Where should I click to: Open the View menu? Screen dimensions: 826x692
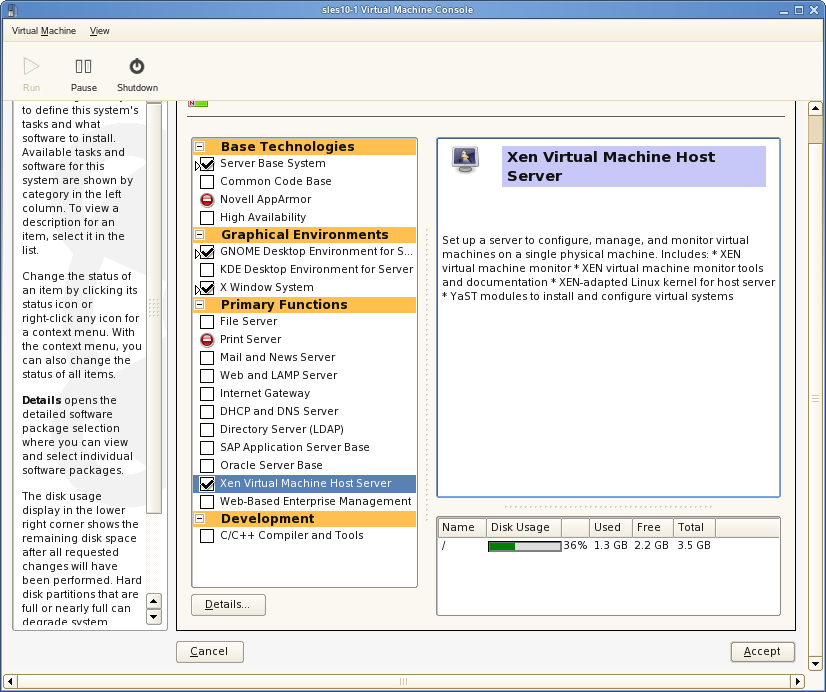100,31
